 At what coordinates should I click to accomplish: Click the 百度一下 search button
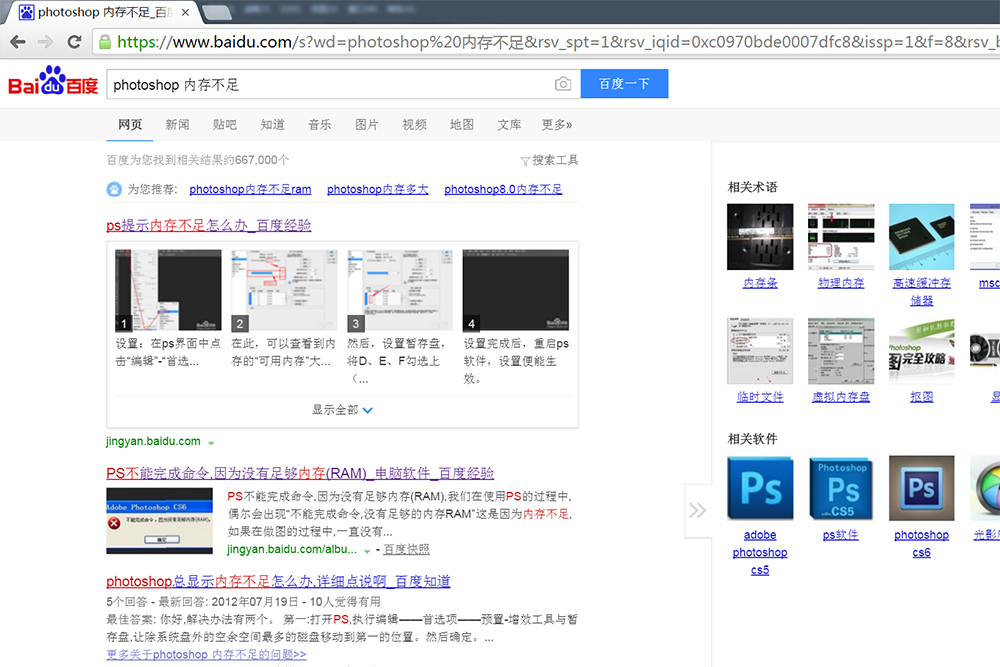tap(624, 84)
